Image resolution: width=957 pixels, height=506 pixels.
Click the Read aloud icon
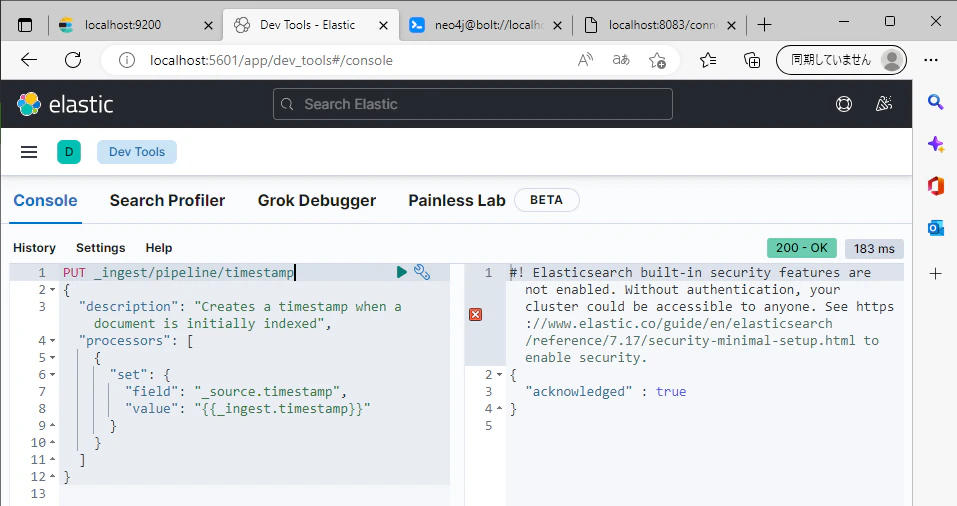point(585,60)
